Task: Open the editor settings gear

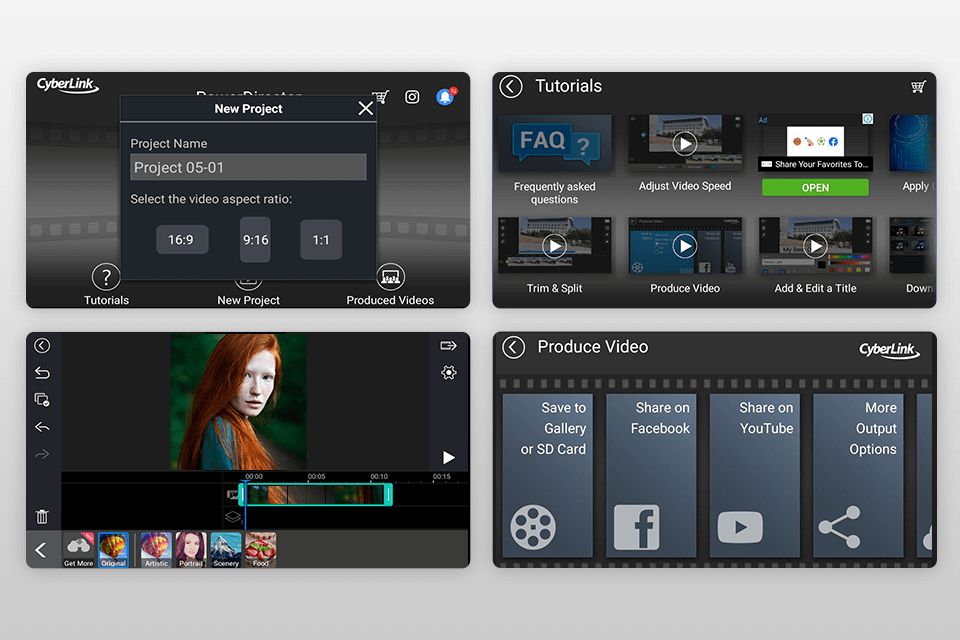Action: click(x=447, y=371)
